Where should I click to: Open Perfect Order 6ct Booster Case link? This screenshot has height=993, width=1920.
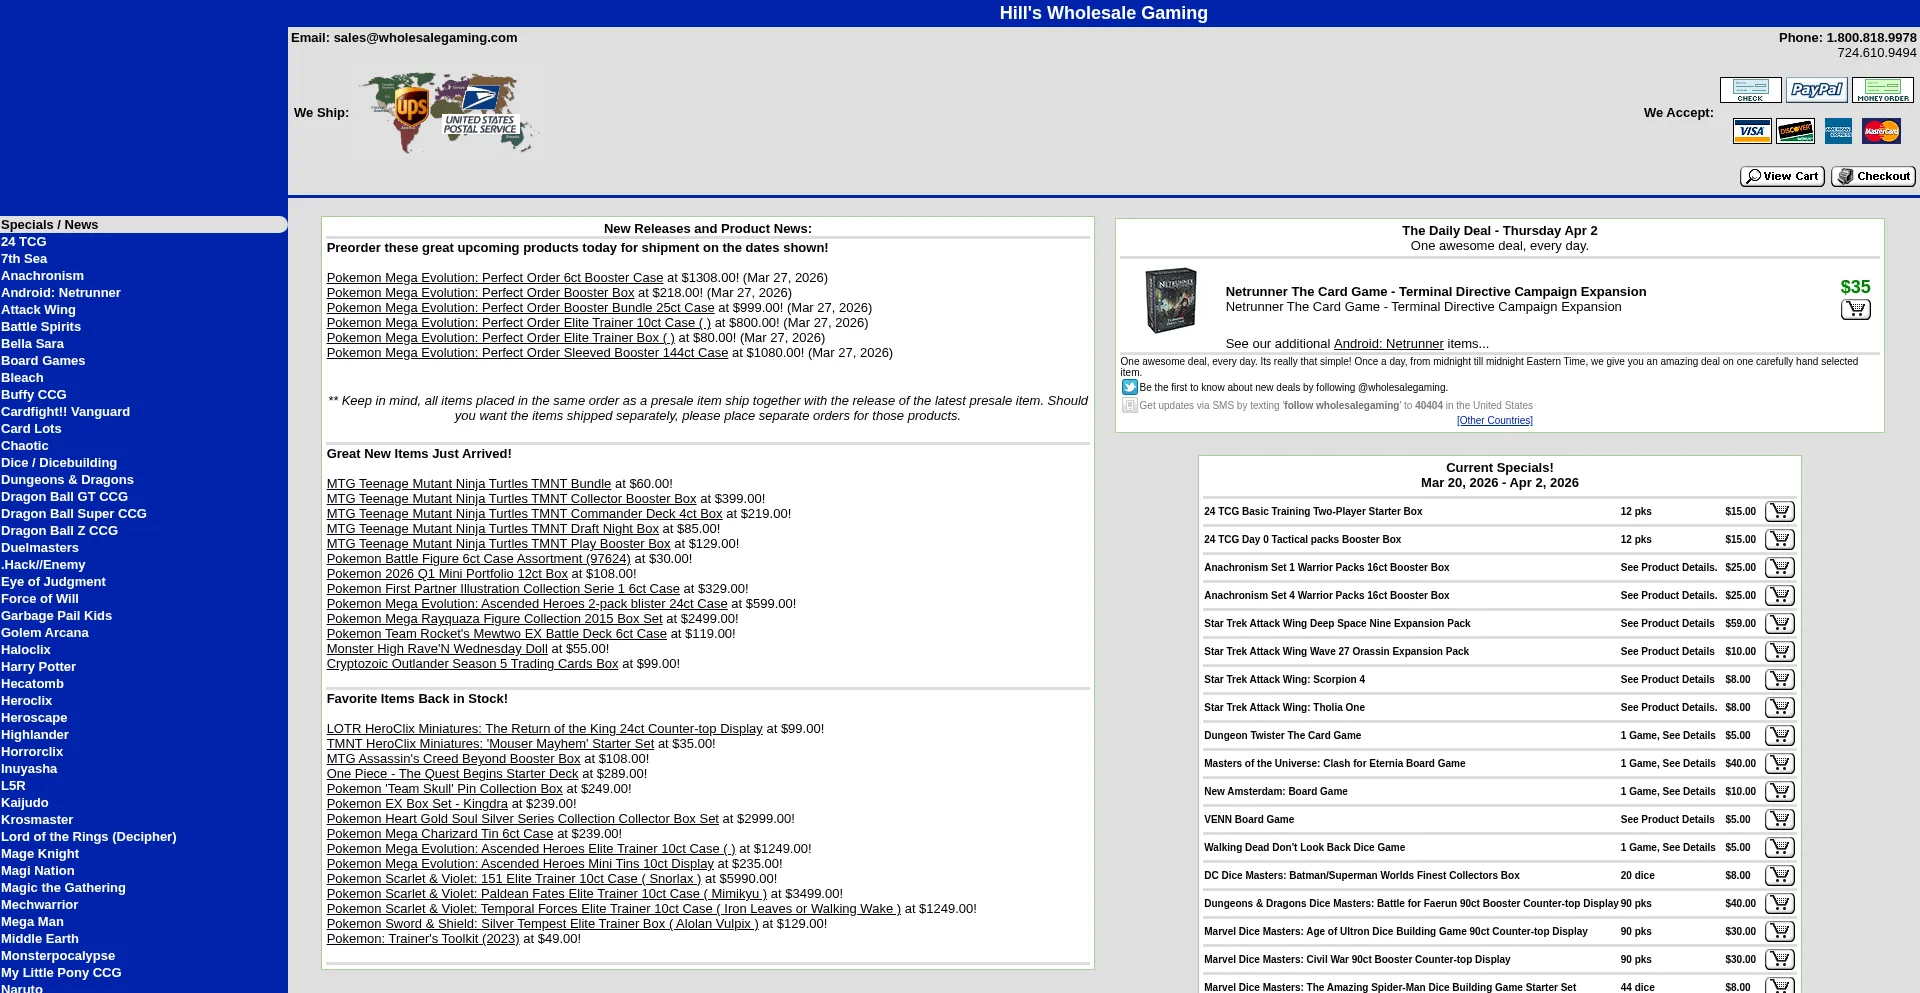pyautogui.click(x=495, y=278)
